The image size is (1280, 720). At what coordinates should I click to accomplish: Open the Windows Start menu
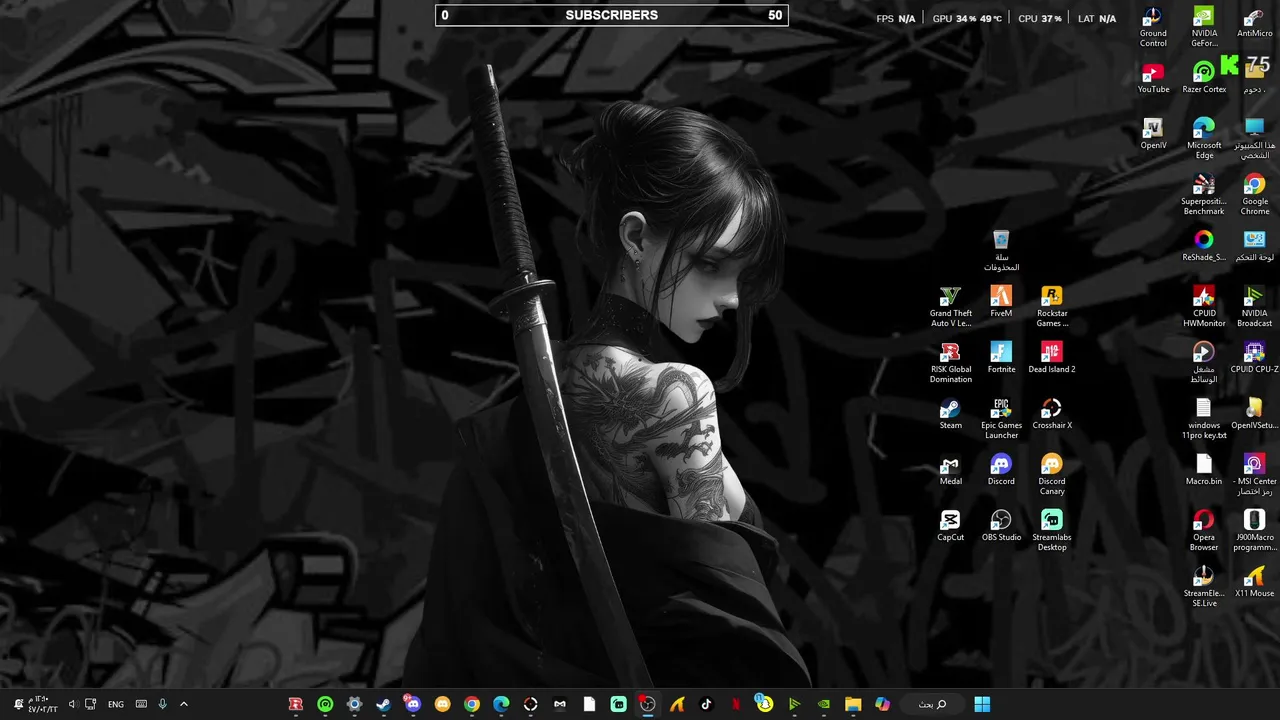coord(982,704)
